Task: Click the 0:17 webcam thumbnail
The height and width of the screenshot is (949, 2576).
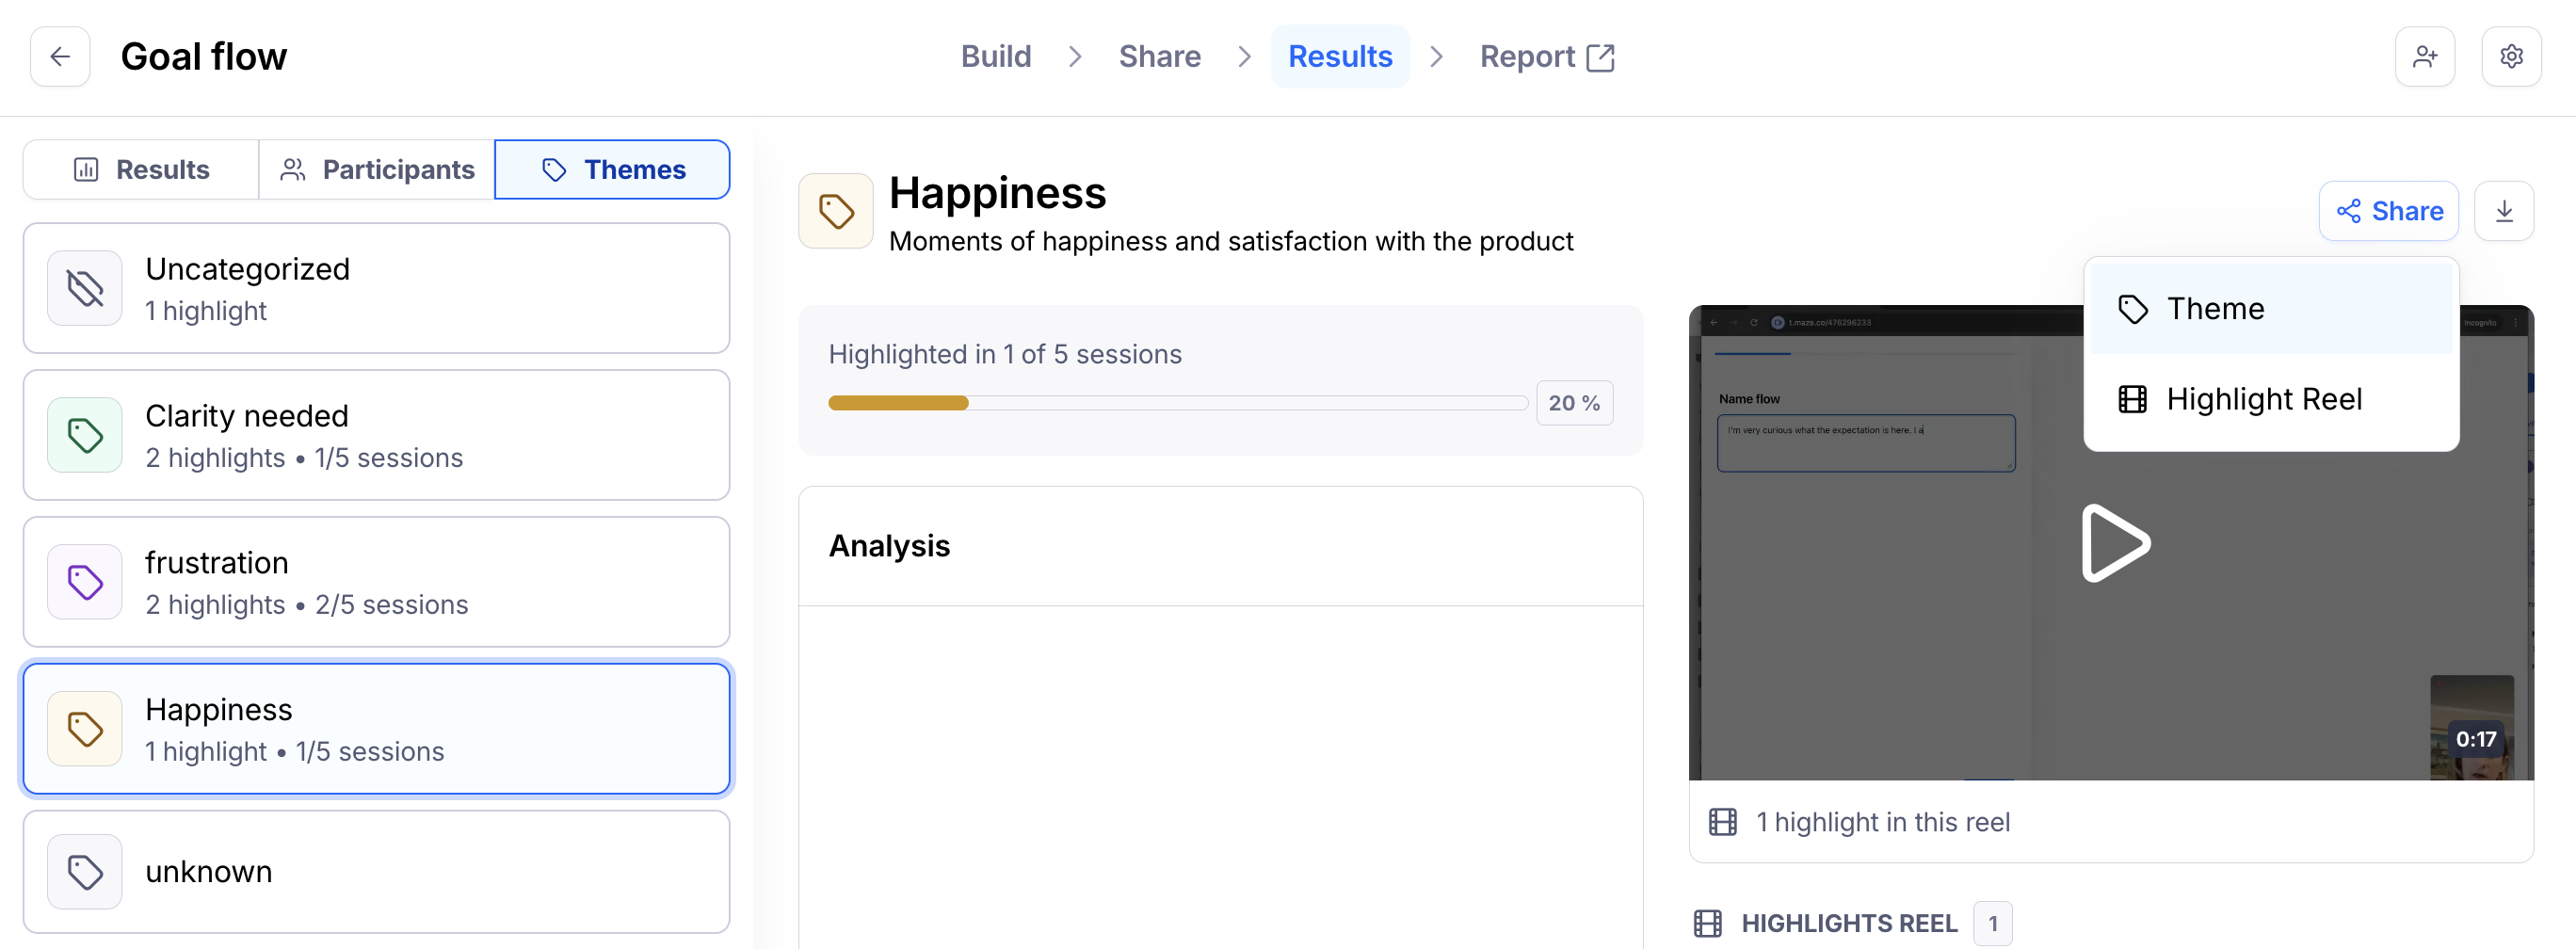Action: coord(2471,727)
